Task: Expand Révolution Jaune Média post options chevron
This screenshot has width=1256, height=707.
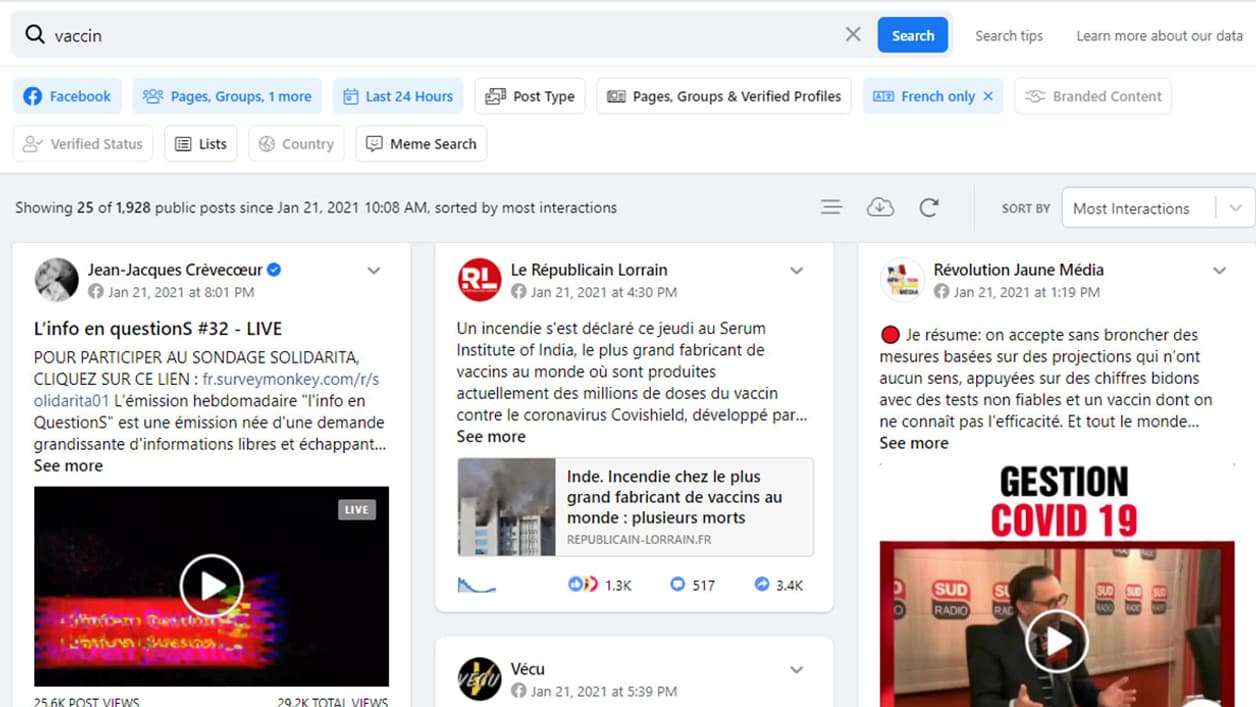Action: [1220, 270]
